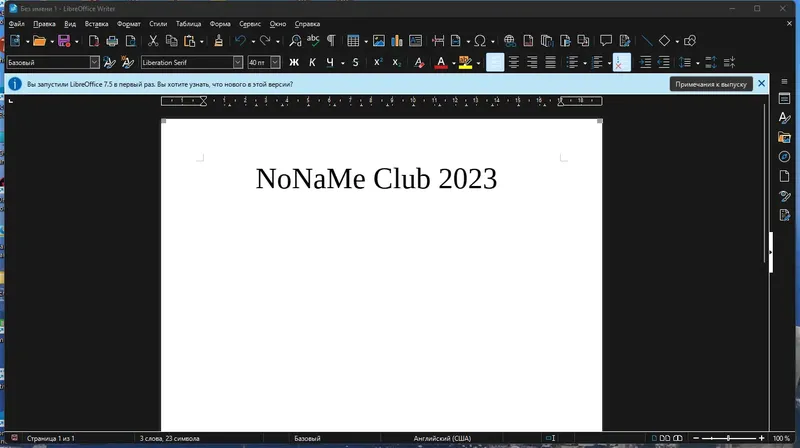Toggle formatting marks (pilcrow)
The image size is (800, 448).
[x=331, y=41]
